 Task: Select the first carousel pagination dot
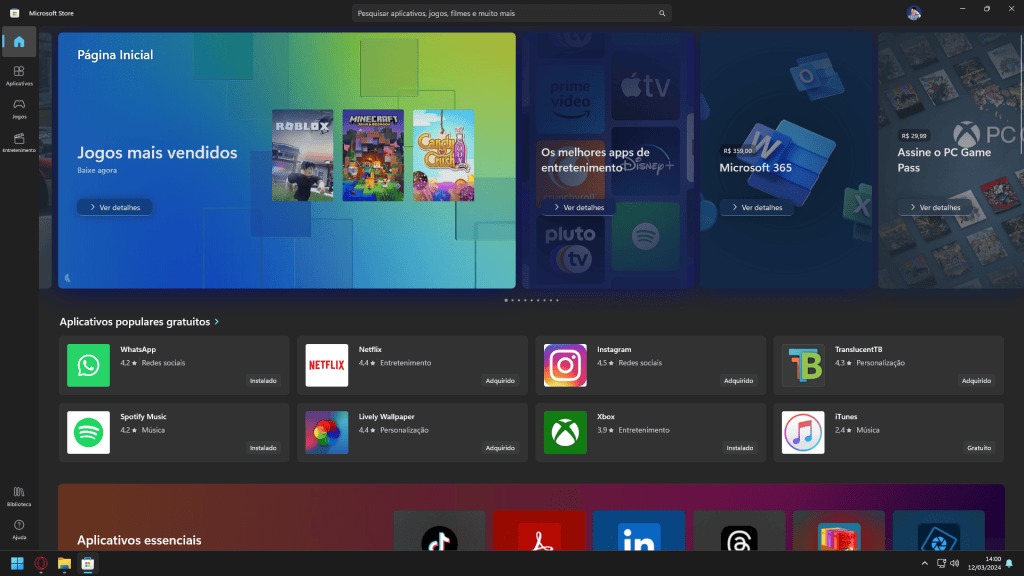click(505, 300)
